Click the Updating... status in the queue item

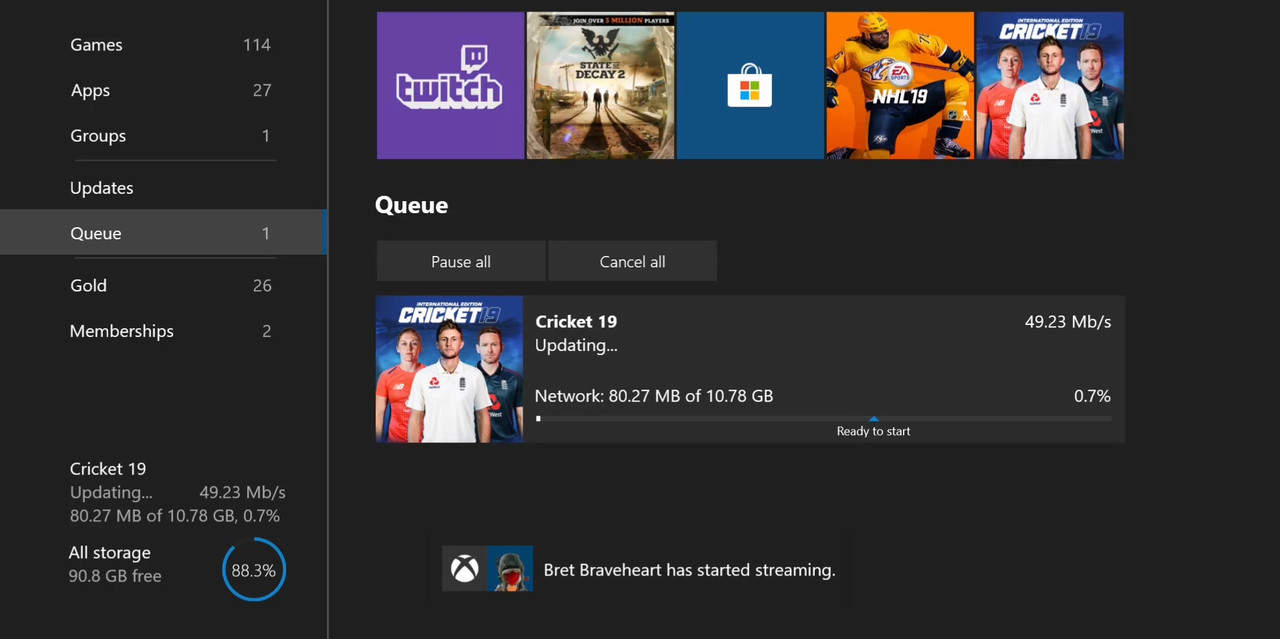coord(576,345)
